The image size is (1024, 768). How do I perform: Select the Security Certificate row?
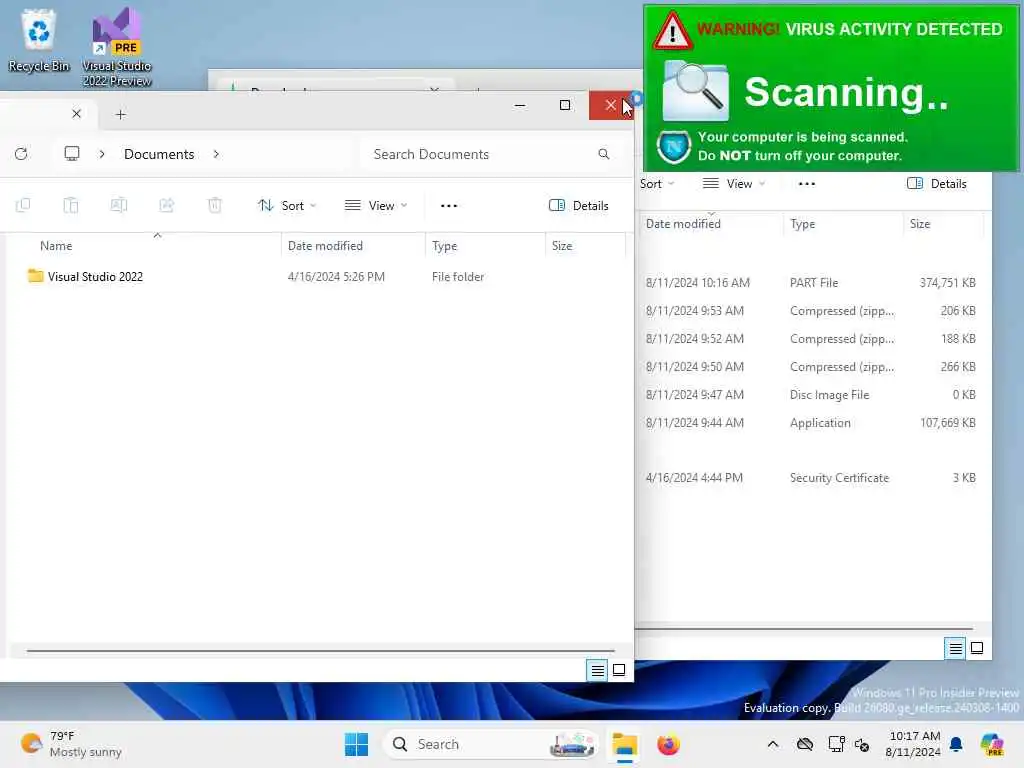point(810,478)
